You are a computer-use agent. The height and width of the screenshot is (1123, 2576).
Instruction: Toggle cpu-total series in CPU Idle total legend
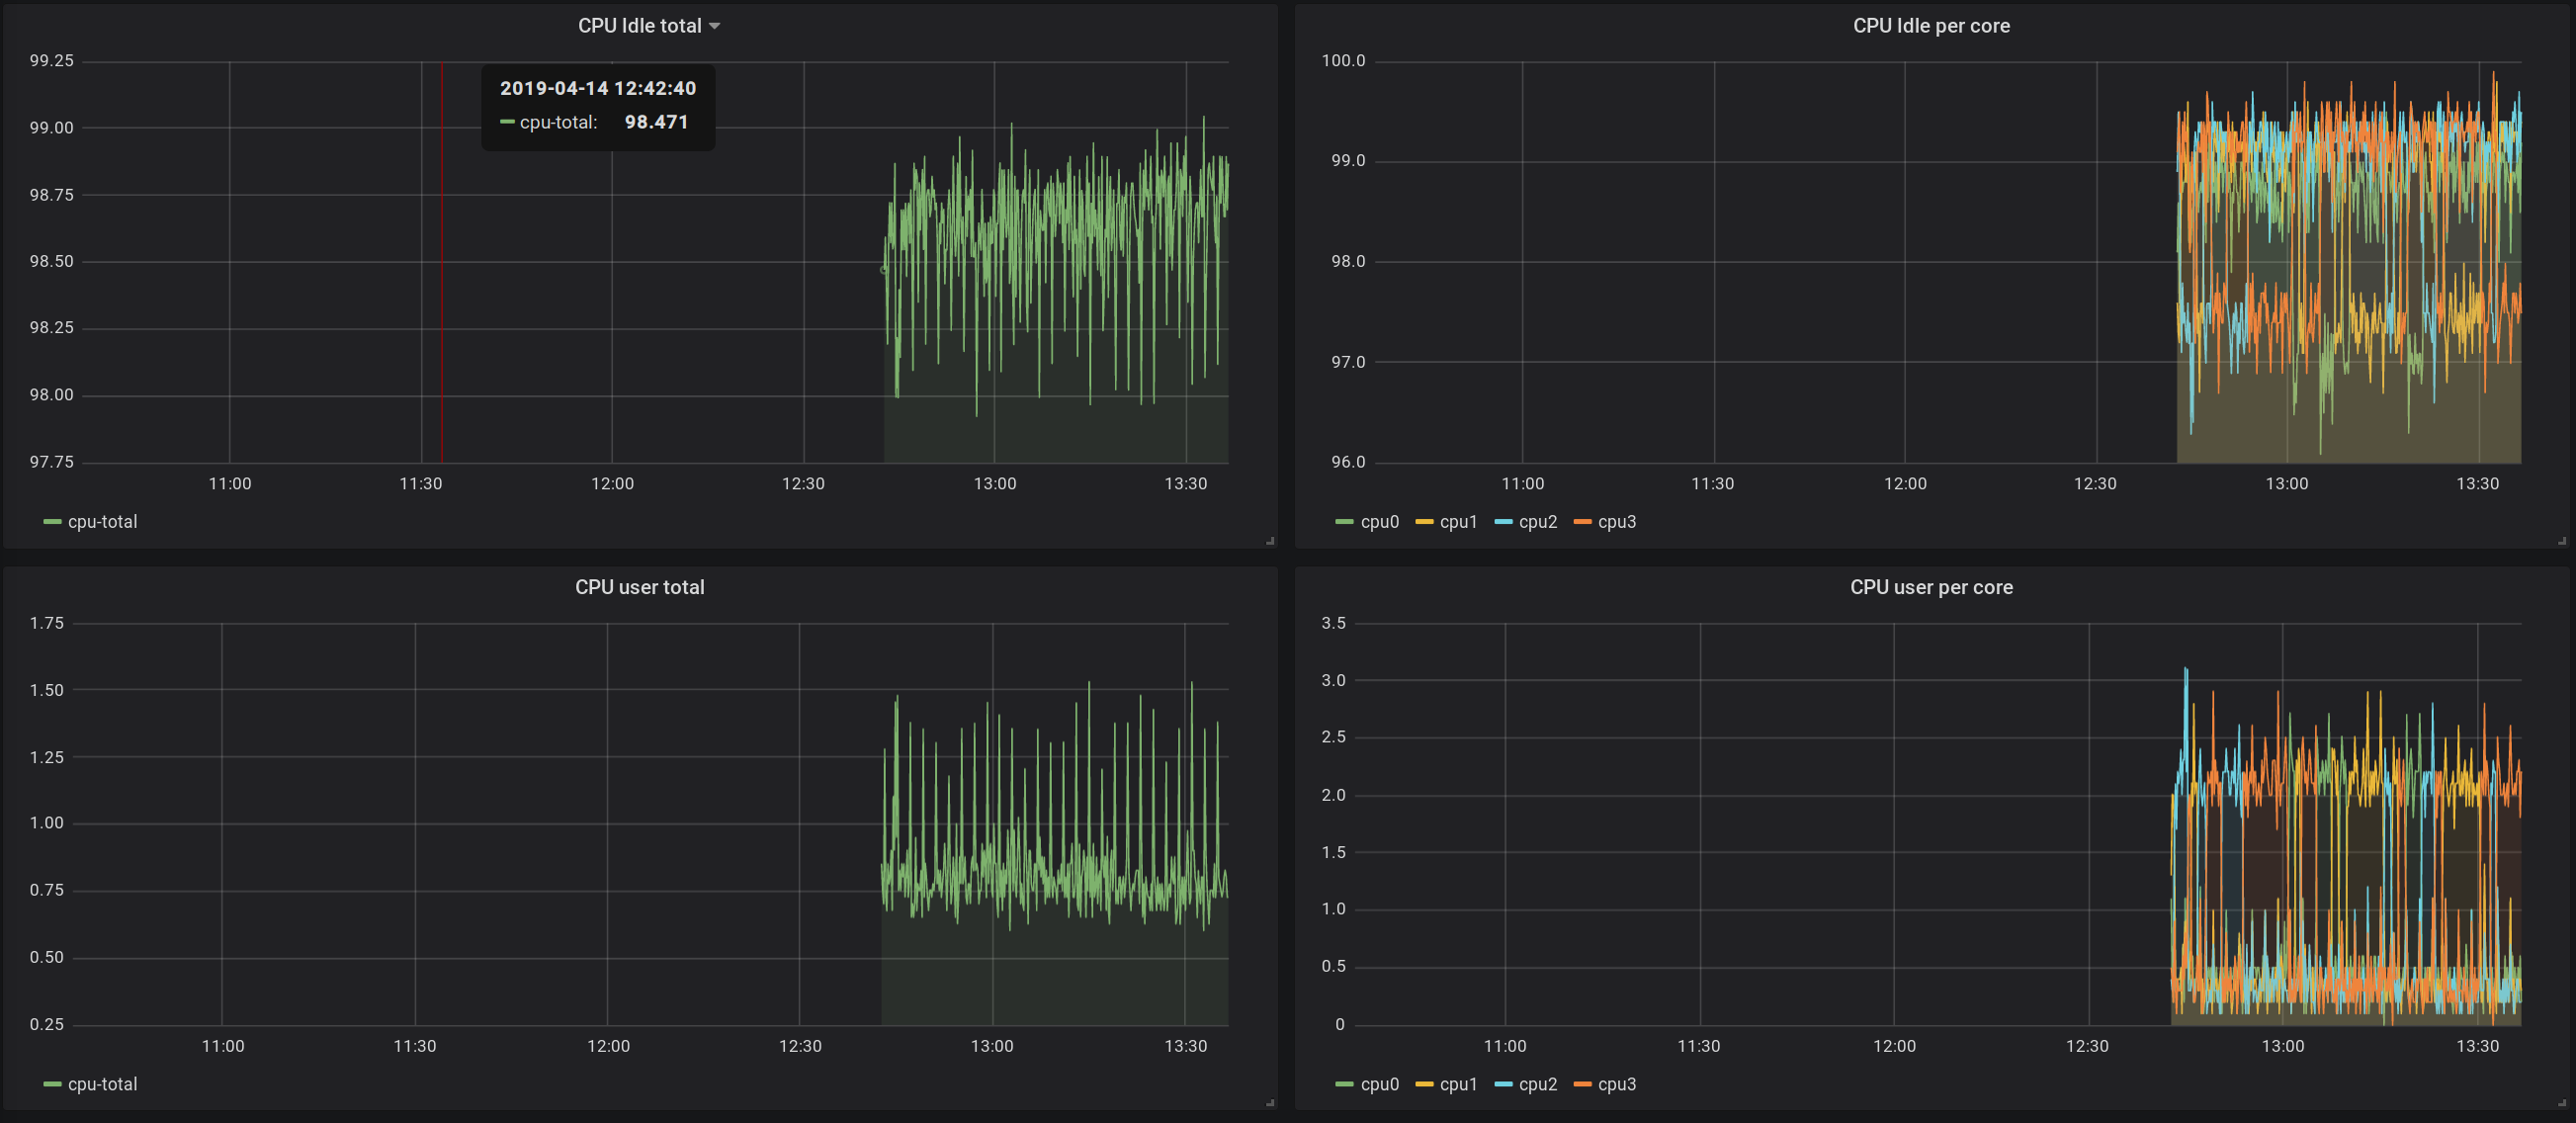click(x=102, y=522)
